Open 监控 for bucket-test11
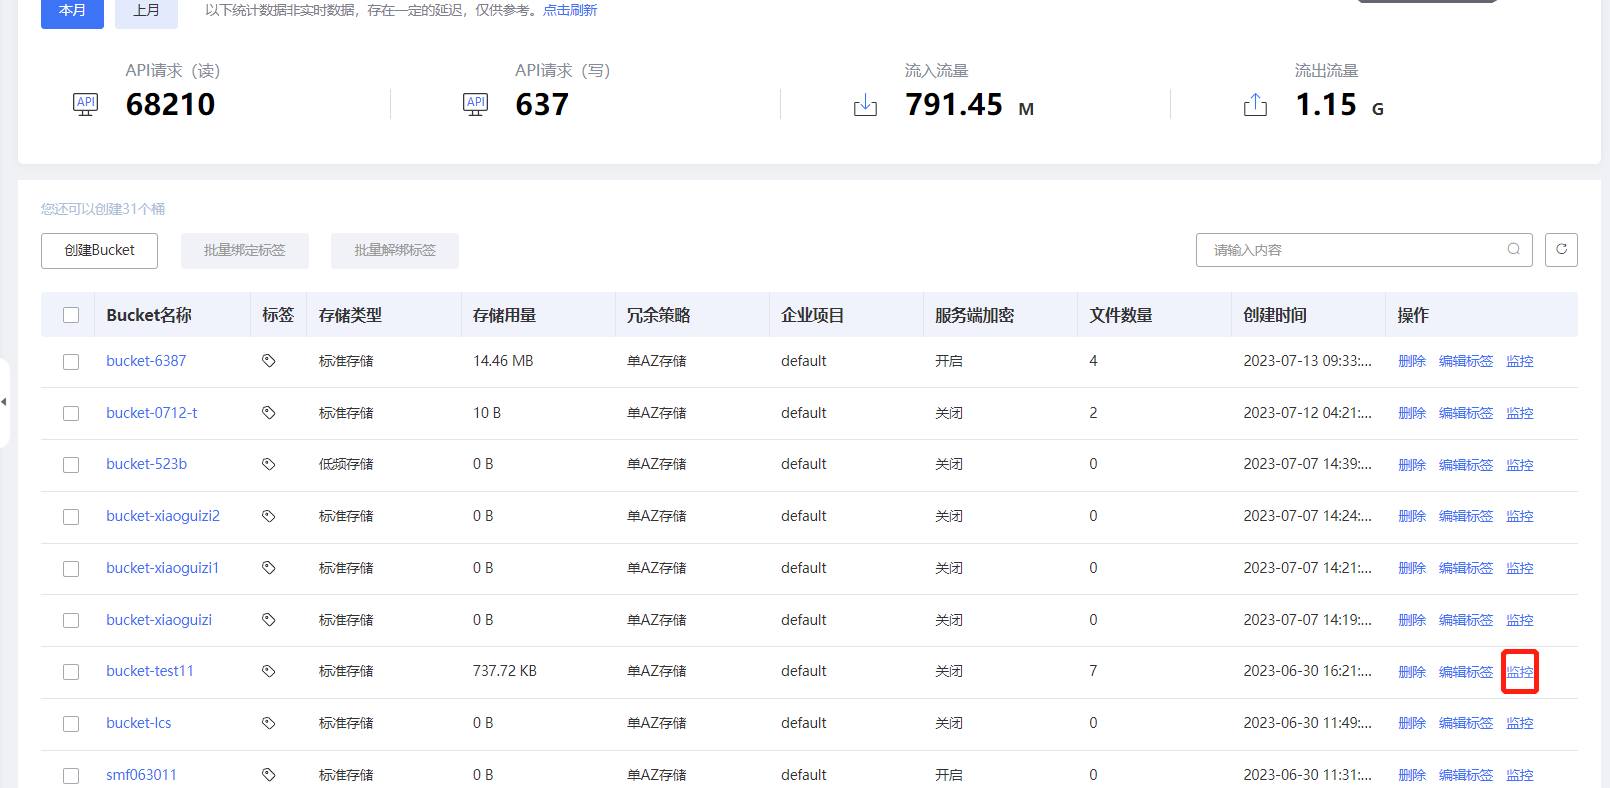 [1520, 672]
